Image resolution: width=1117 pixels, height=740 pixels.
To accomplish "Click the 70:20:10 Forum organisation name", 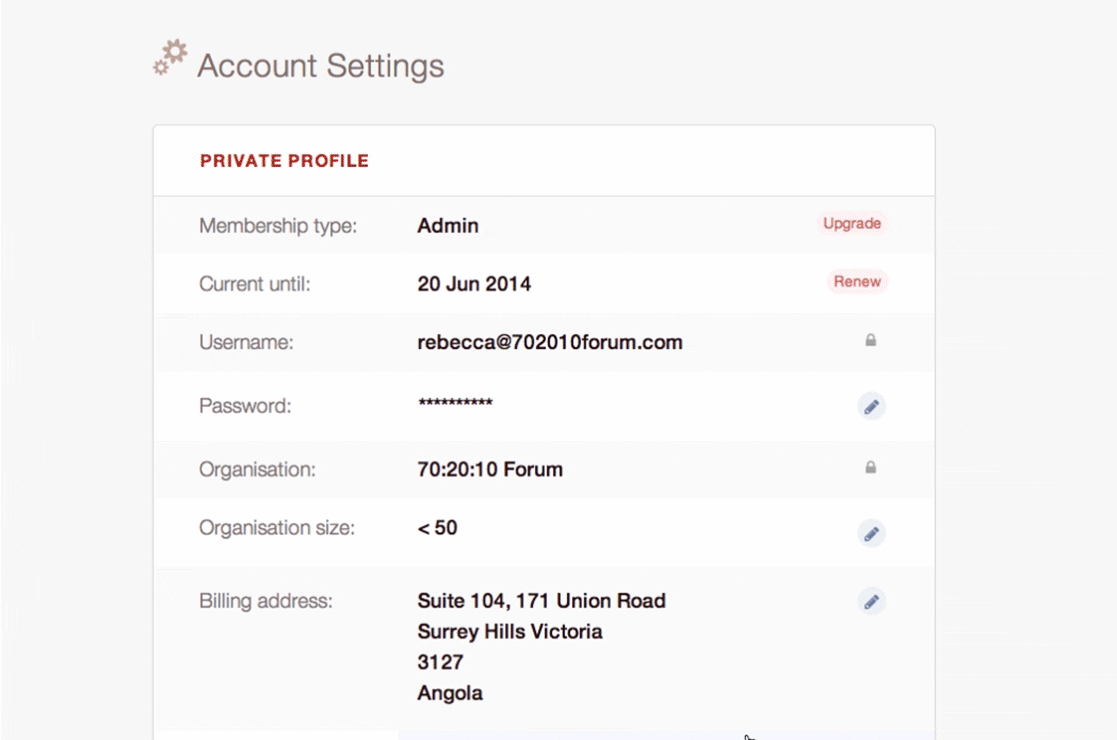I will coord(490,469).
